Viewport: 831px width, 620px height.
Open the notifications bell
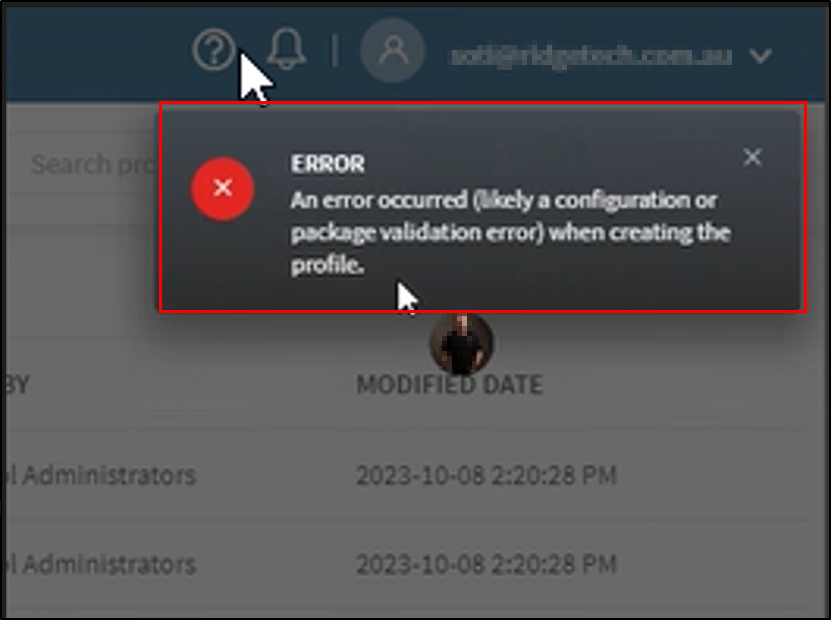[286, 49]
